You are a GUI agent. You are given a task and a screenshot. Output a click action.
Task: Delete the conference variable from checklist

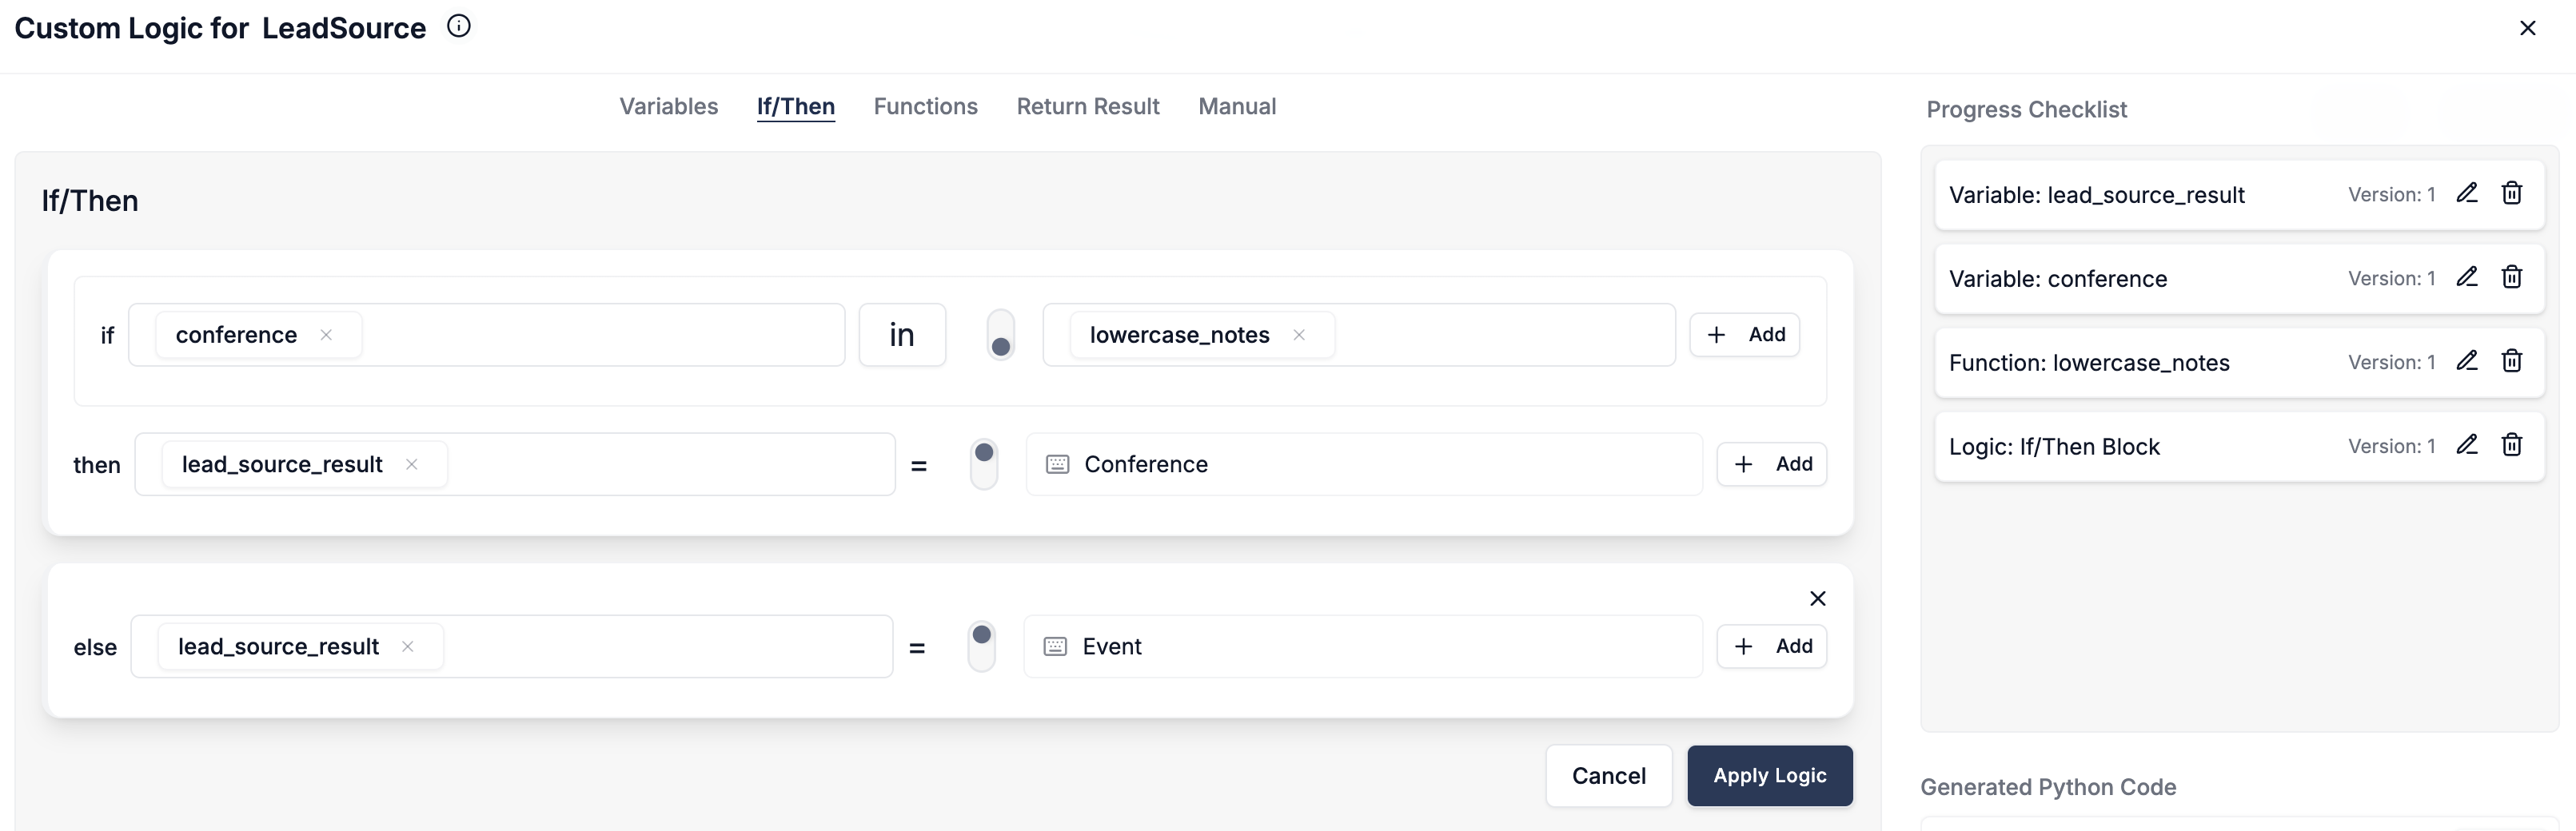[2511, 277]
